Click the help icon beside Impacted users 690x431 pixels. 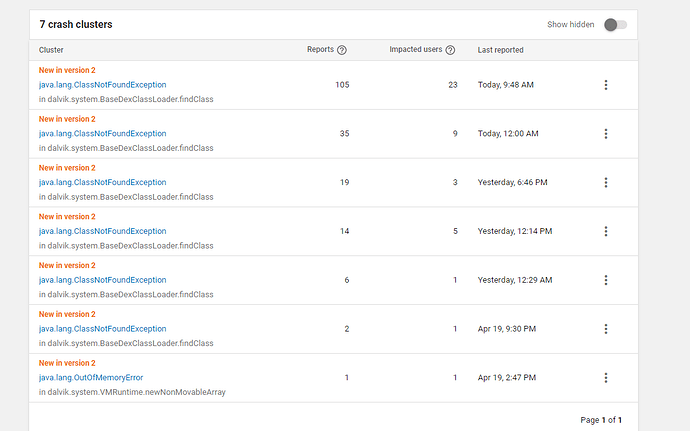(450, 50)
